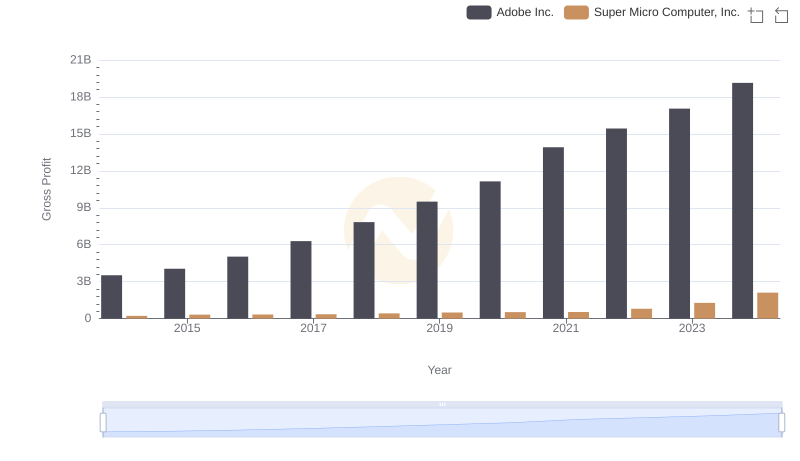
Task: Click the Super Micro bar for 2021
Action: pos(579,315)
